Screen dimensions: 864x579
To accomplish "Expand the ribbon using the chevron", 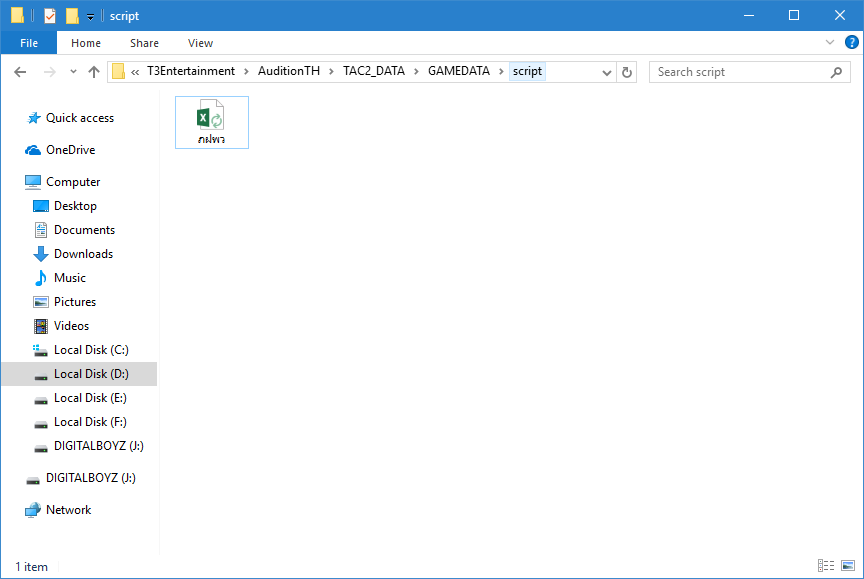I will pyautogui.click(x=830, y=43).
